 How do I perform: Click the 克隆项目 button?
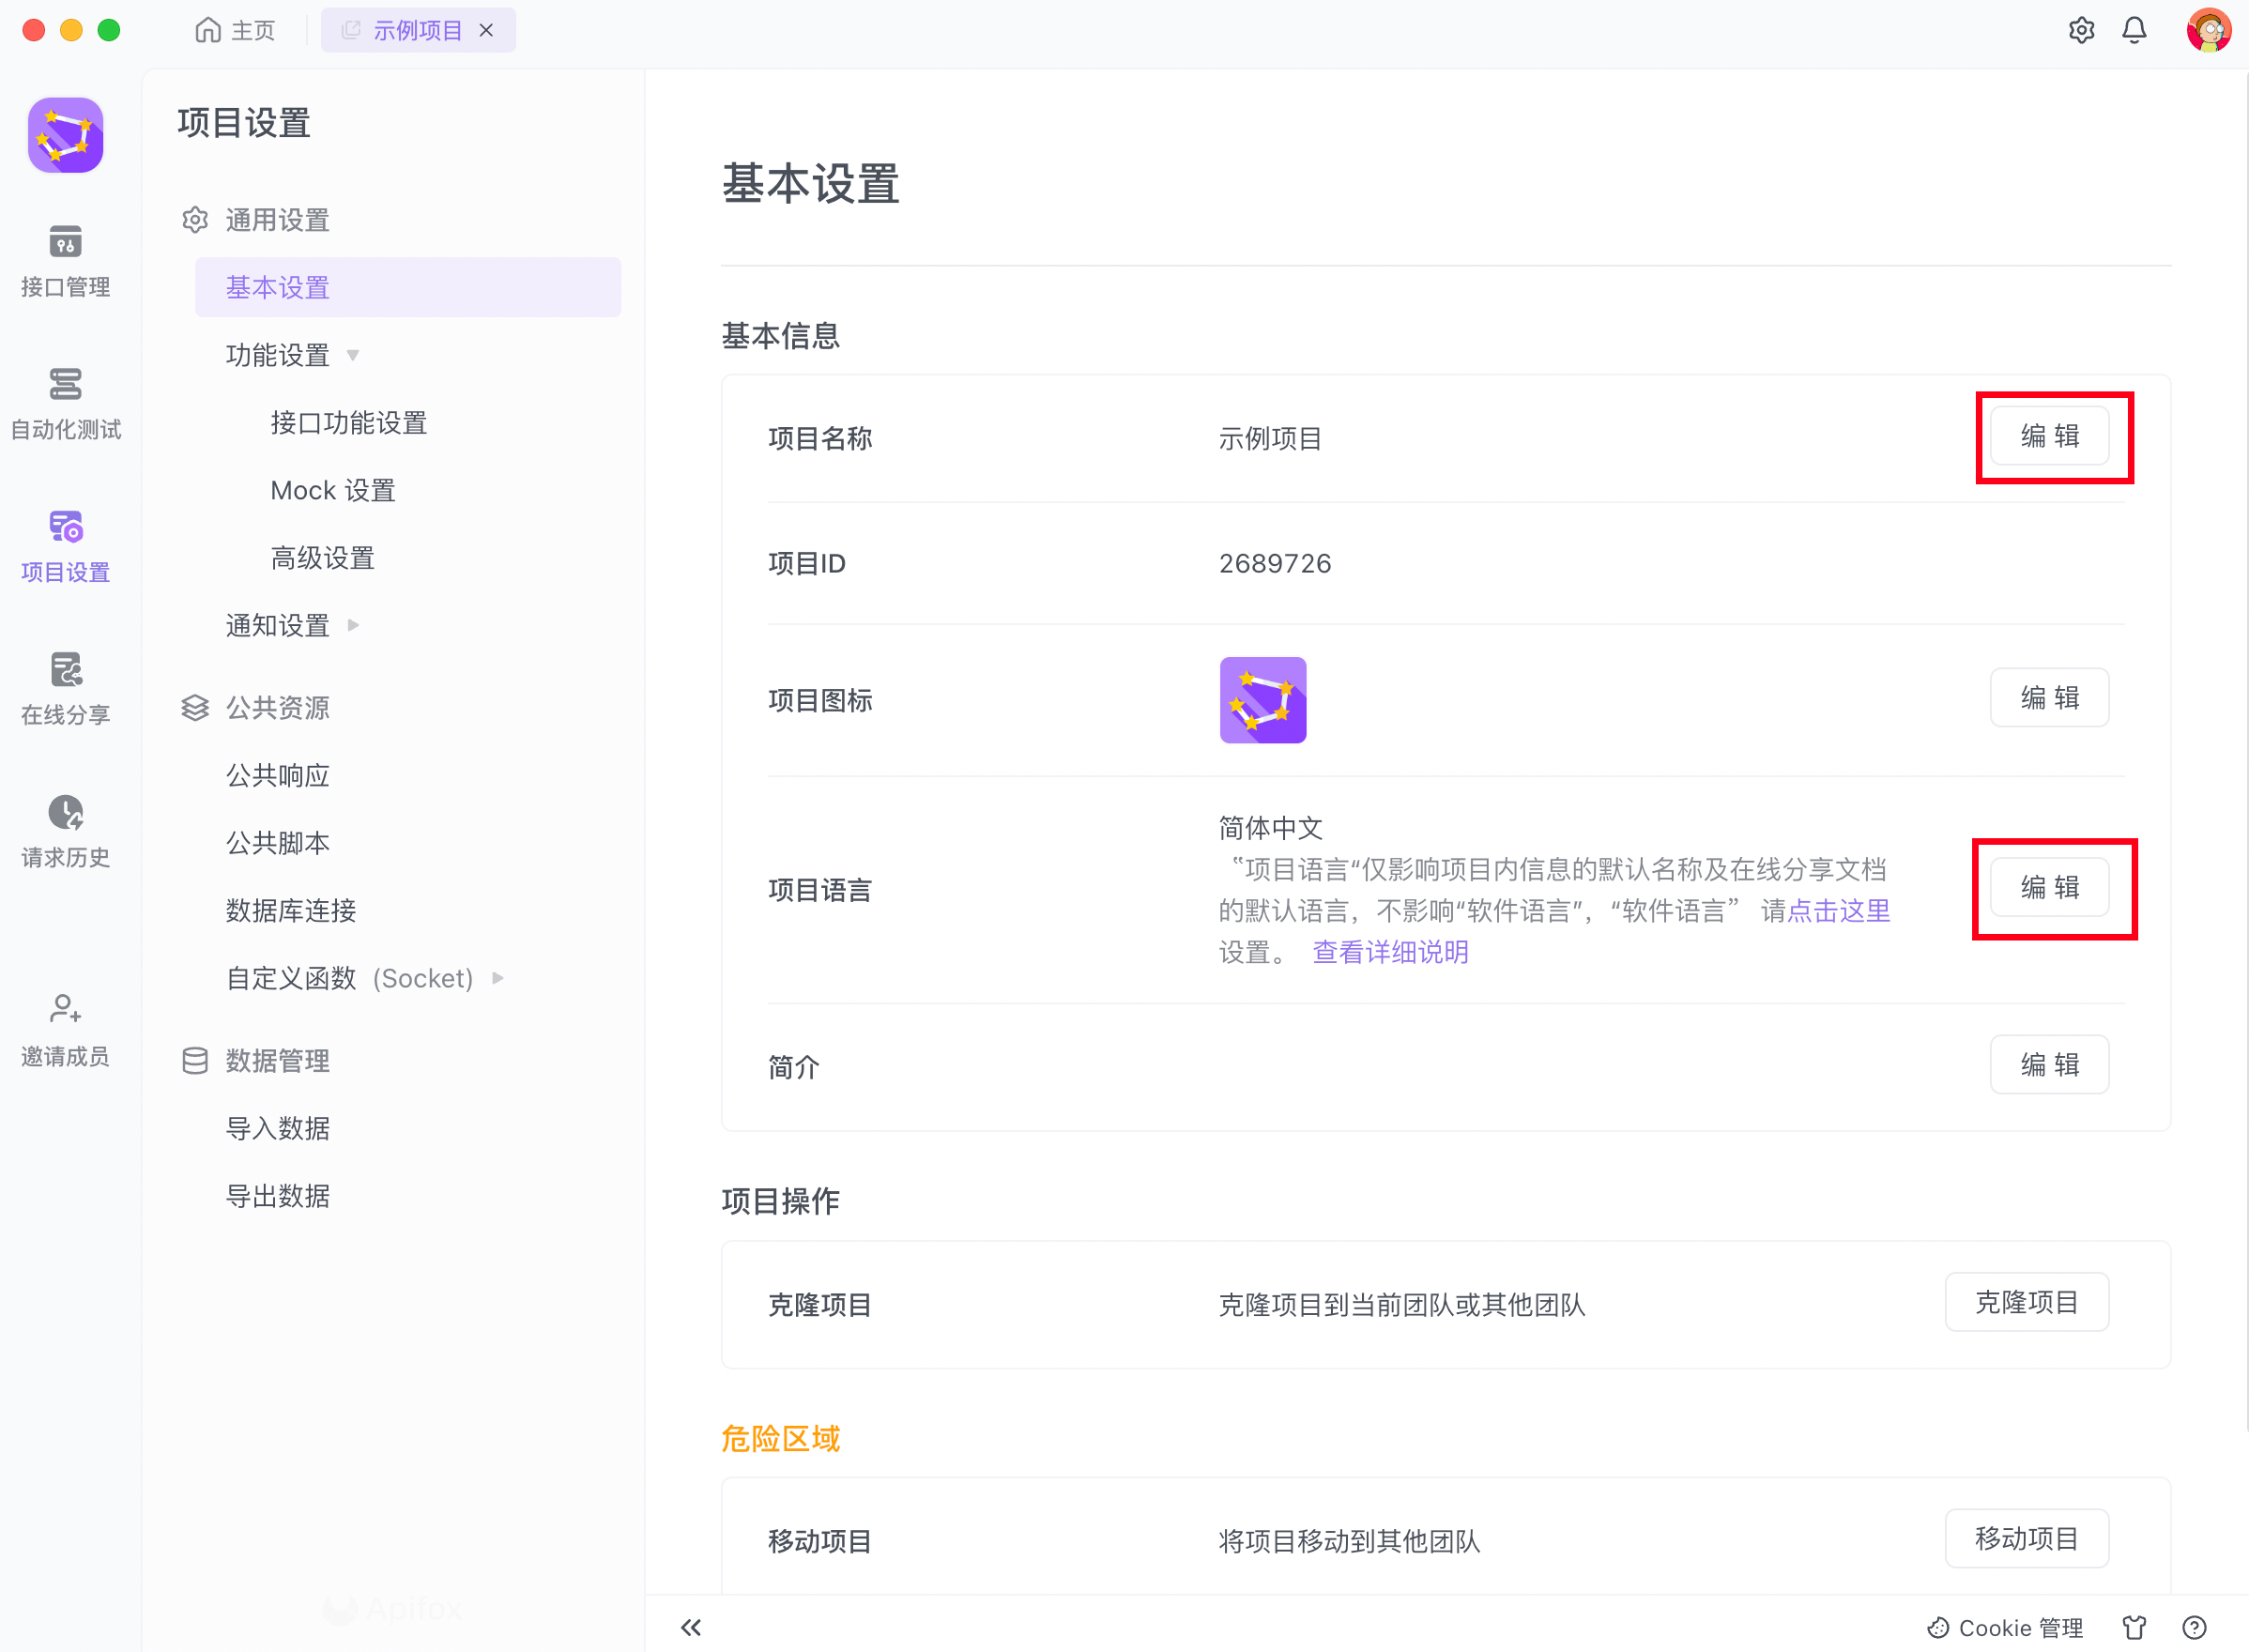pos(2026,1302)
